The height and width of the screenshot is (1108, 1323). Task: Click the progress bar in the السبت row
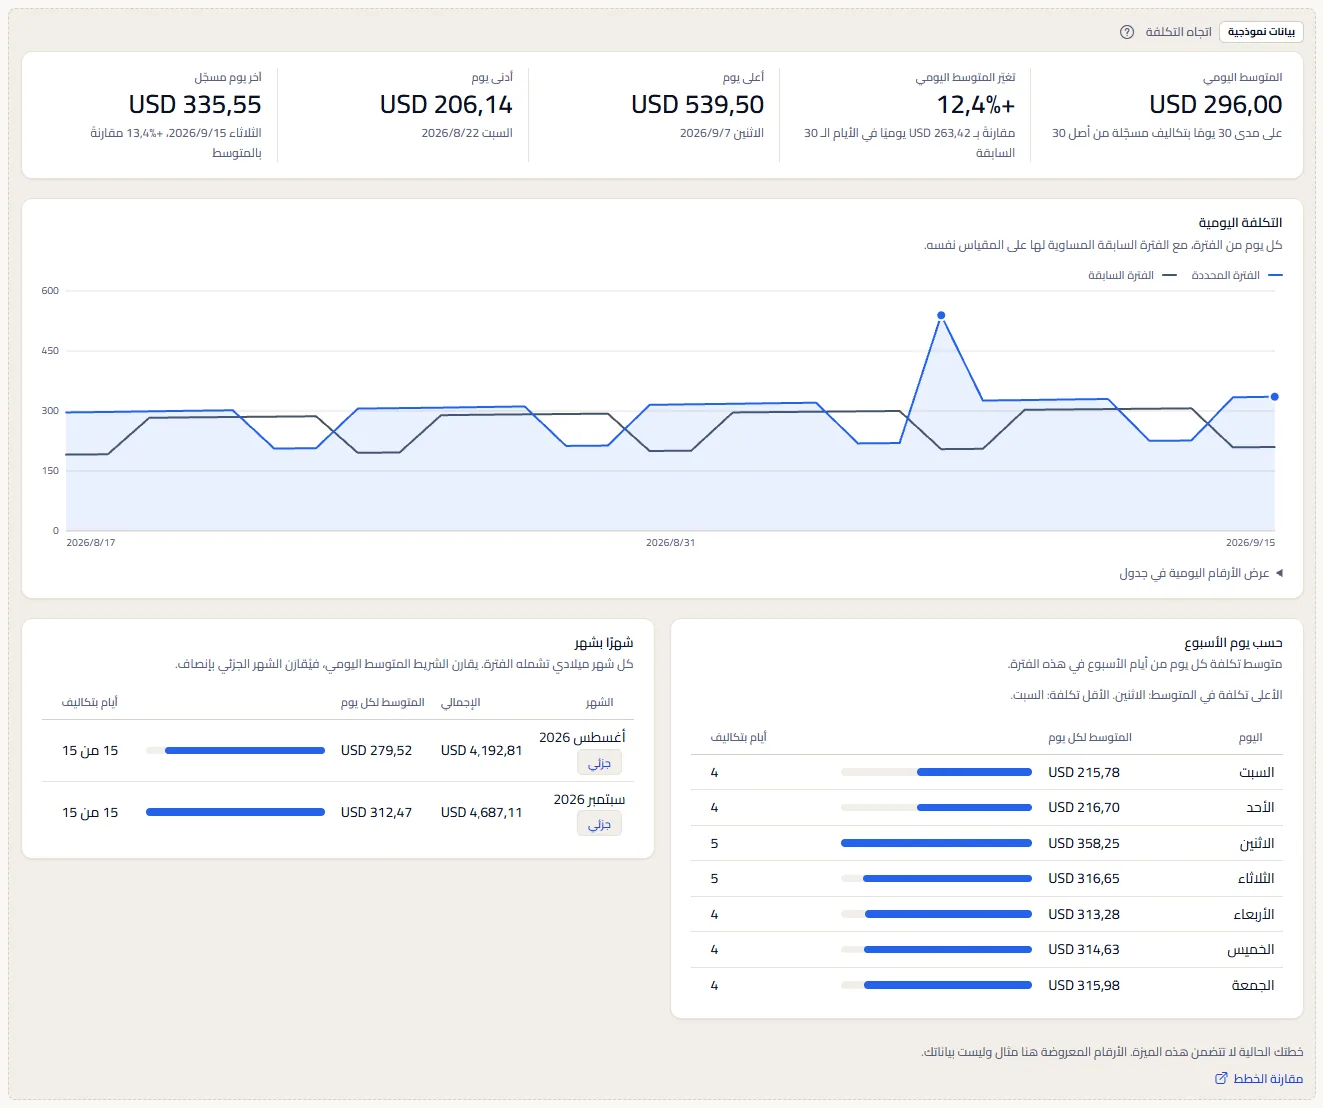(x=936, y=772)
